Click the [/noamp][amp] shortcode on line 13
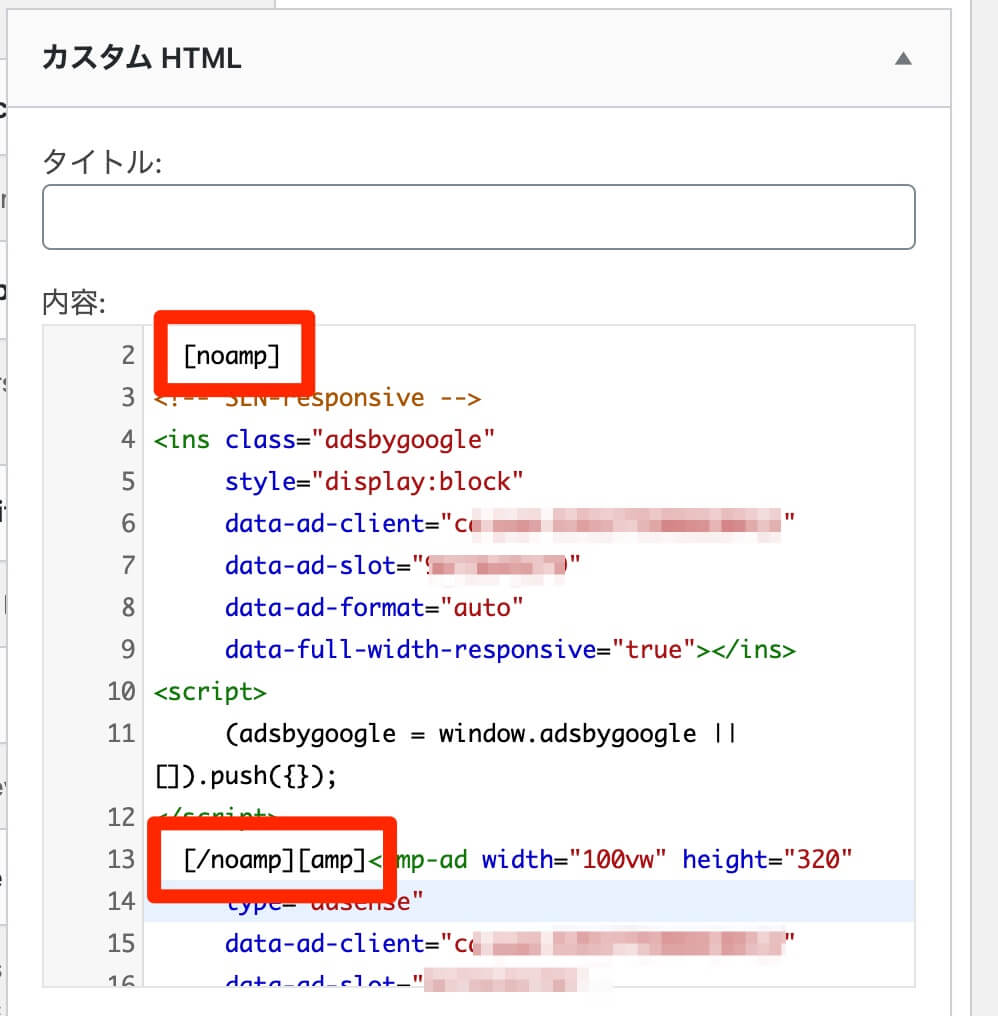Image resolution: width=998 pixels, height=1016 pixels. pos(275,860)
